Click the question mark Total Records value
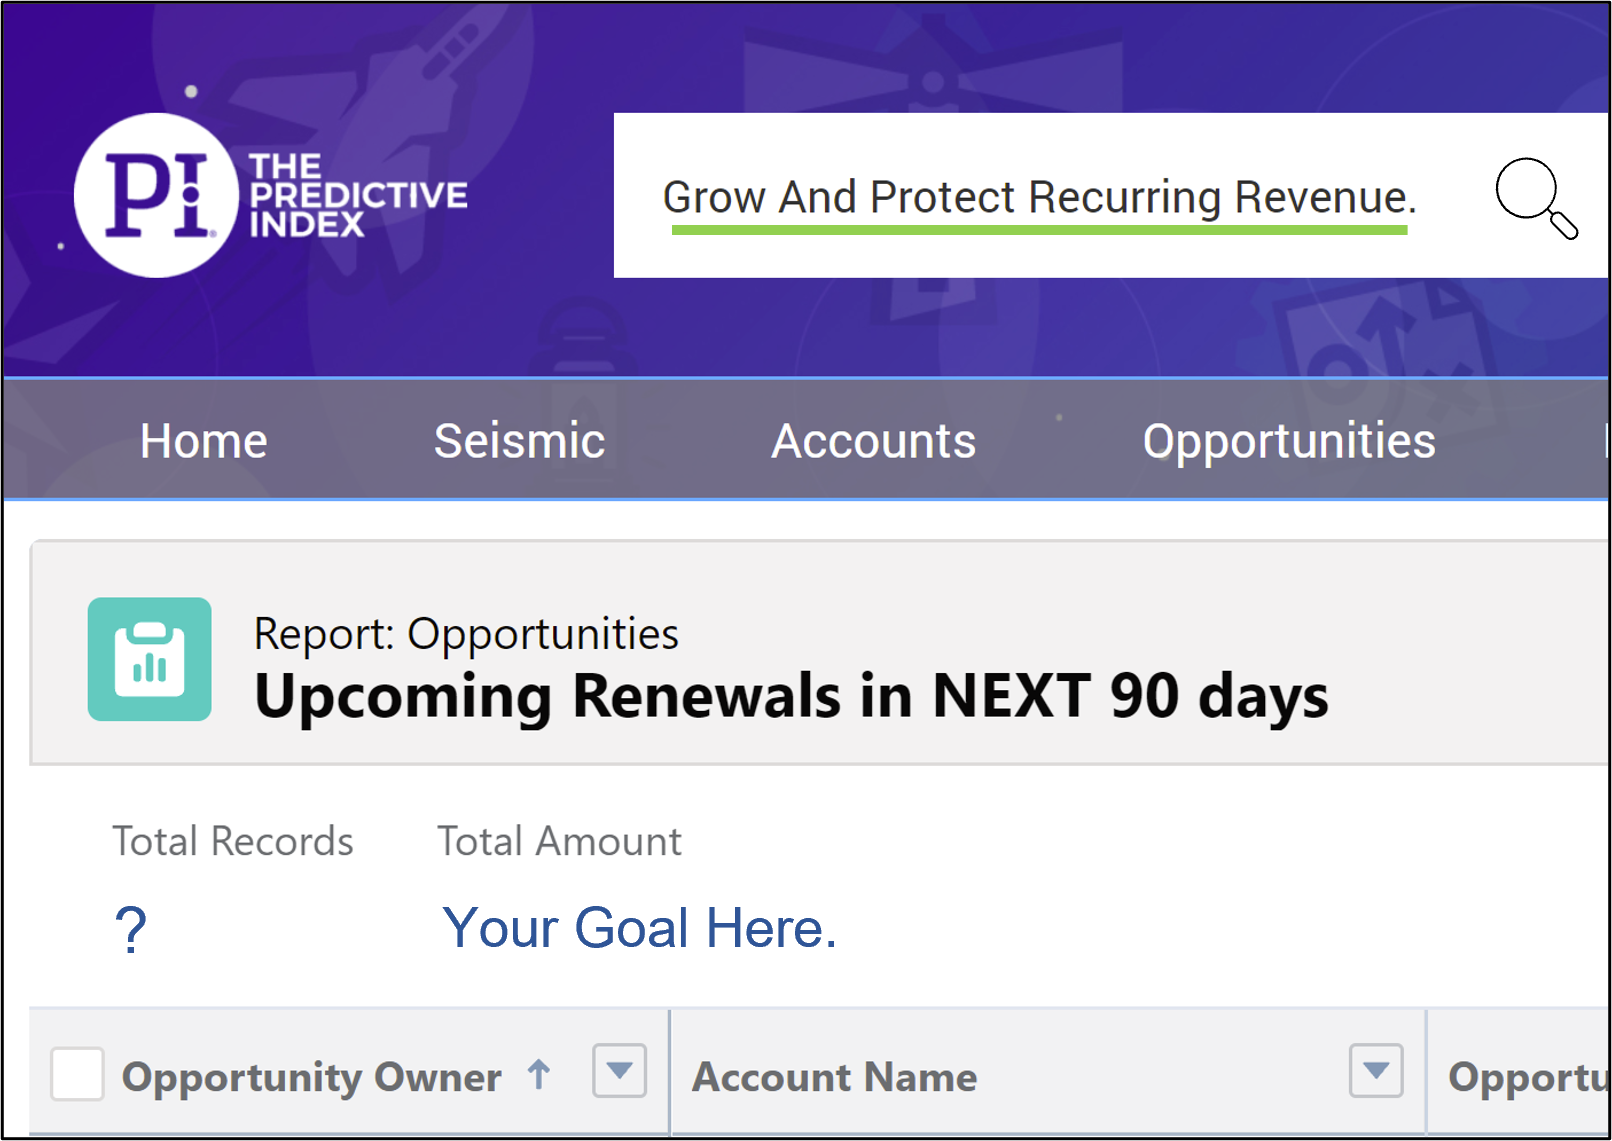This screenshot has width=1612, height=1141. [x=131, y=929]
